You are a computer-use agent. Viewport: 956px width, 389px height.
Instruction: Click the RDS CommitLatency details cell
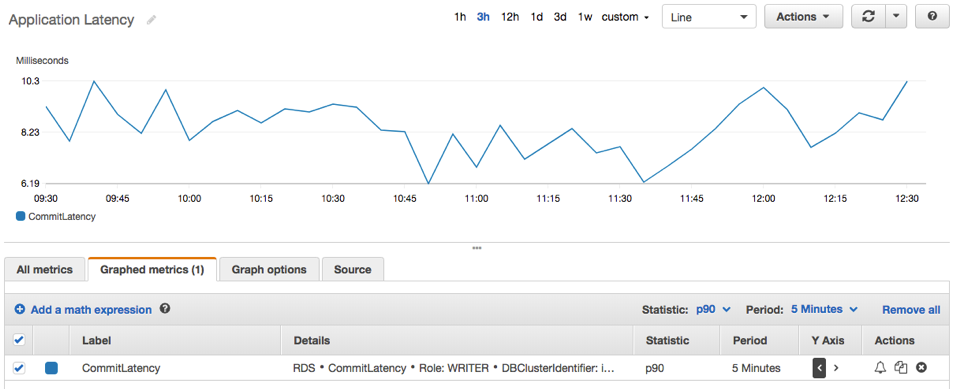453,368
